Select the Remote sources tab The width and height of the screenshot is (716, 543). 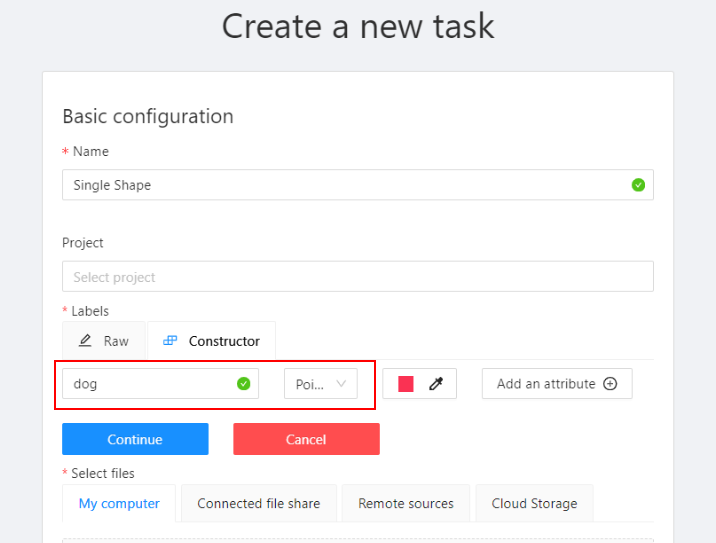tap(406, 503)
